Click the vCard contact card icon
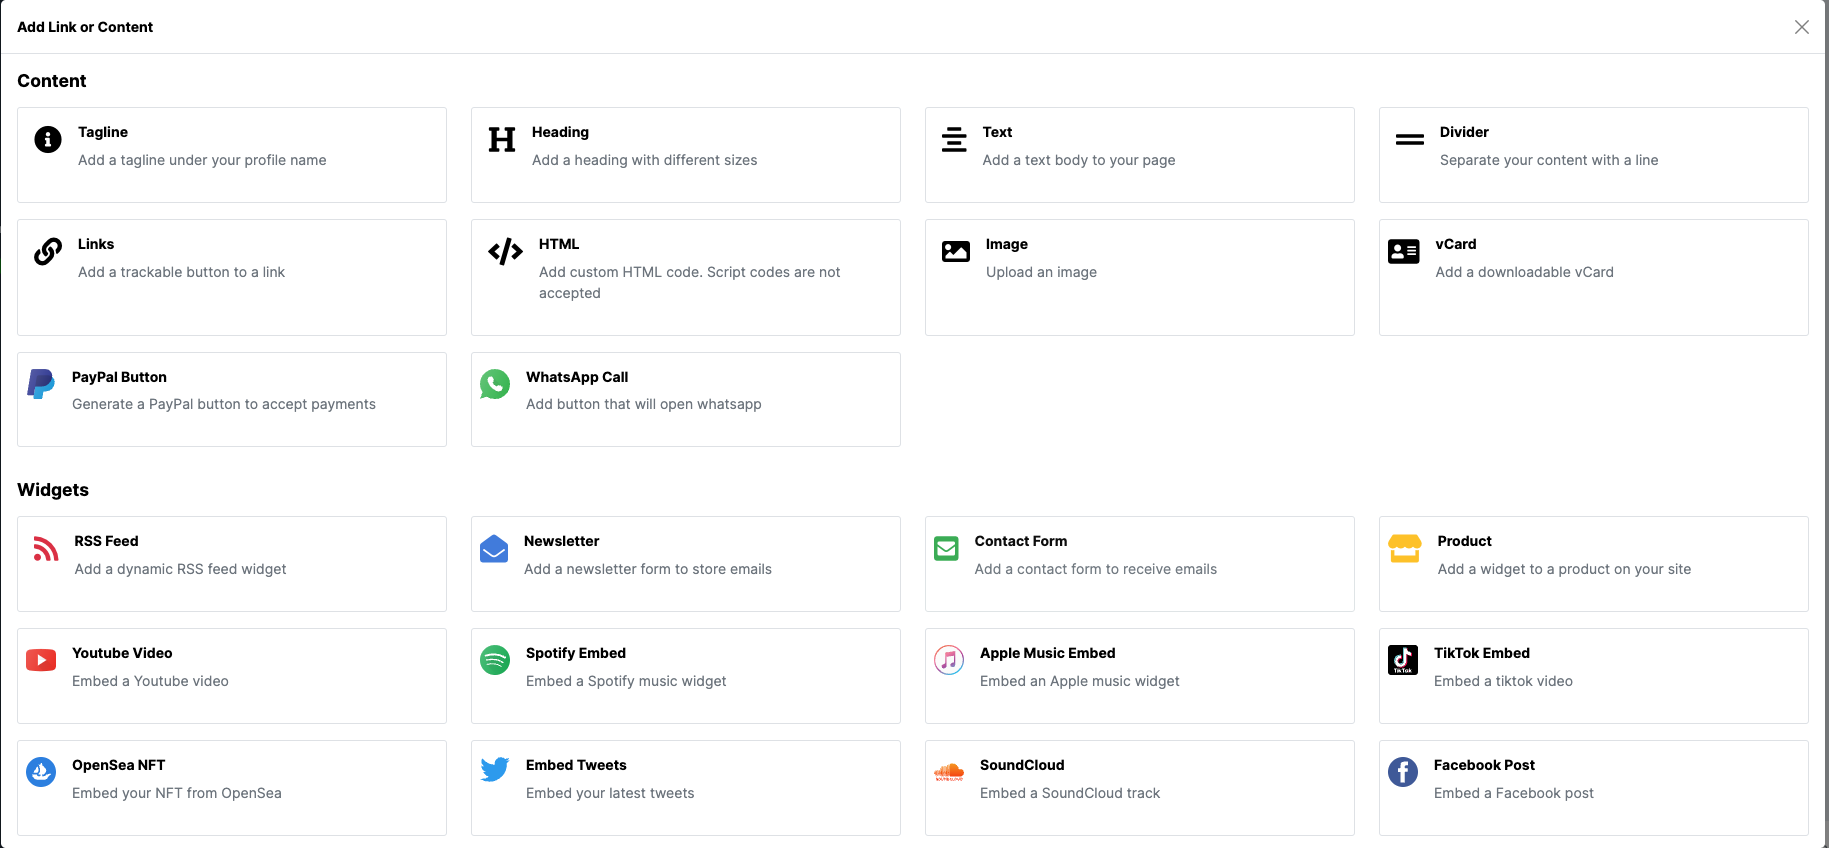The height and width of the screenshot is (848, 1829). pyautogui.click(x=1404, y=251)
